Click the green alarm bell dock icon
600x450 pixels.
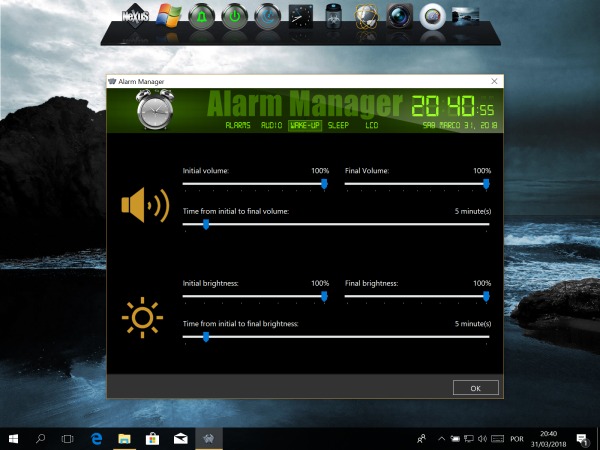[203, 16]
